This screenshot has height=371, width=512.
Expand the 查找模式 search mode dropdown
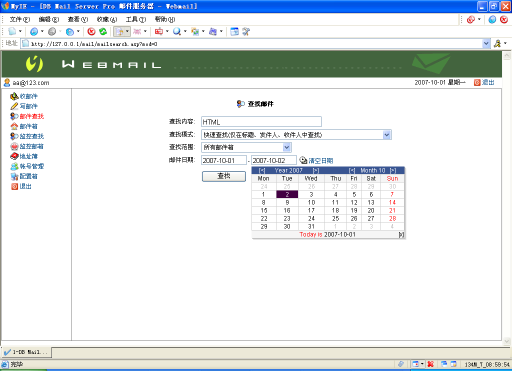(x=387, y=135)
